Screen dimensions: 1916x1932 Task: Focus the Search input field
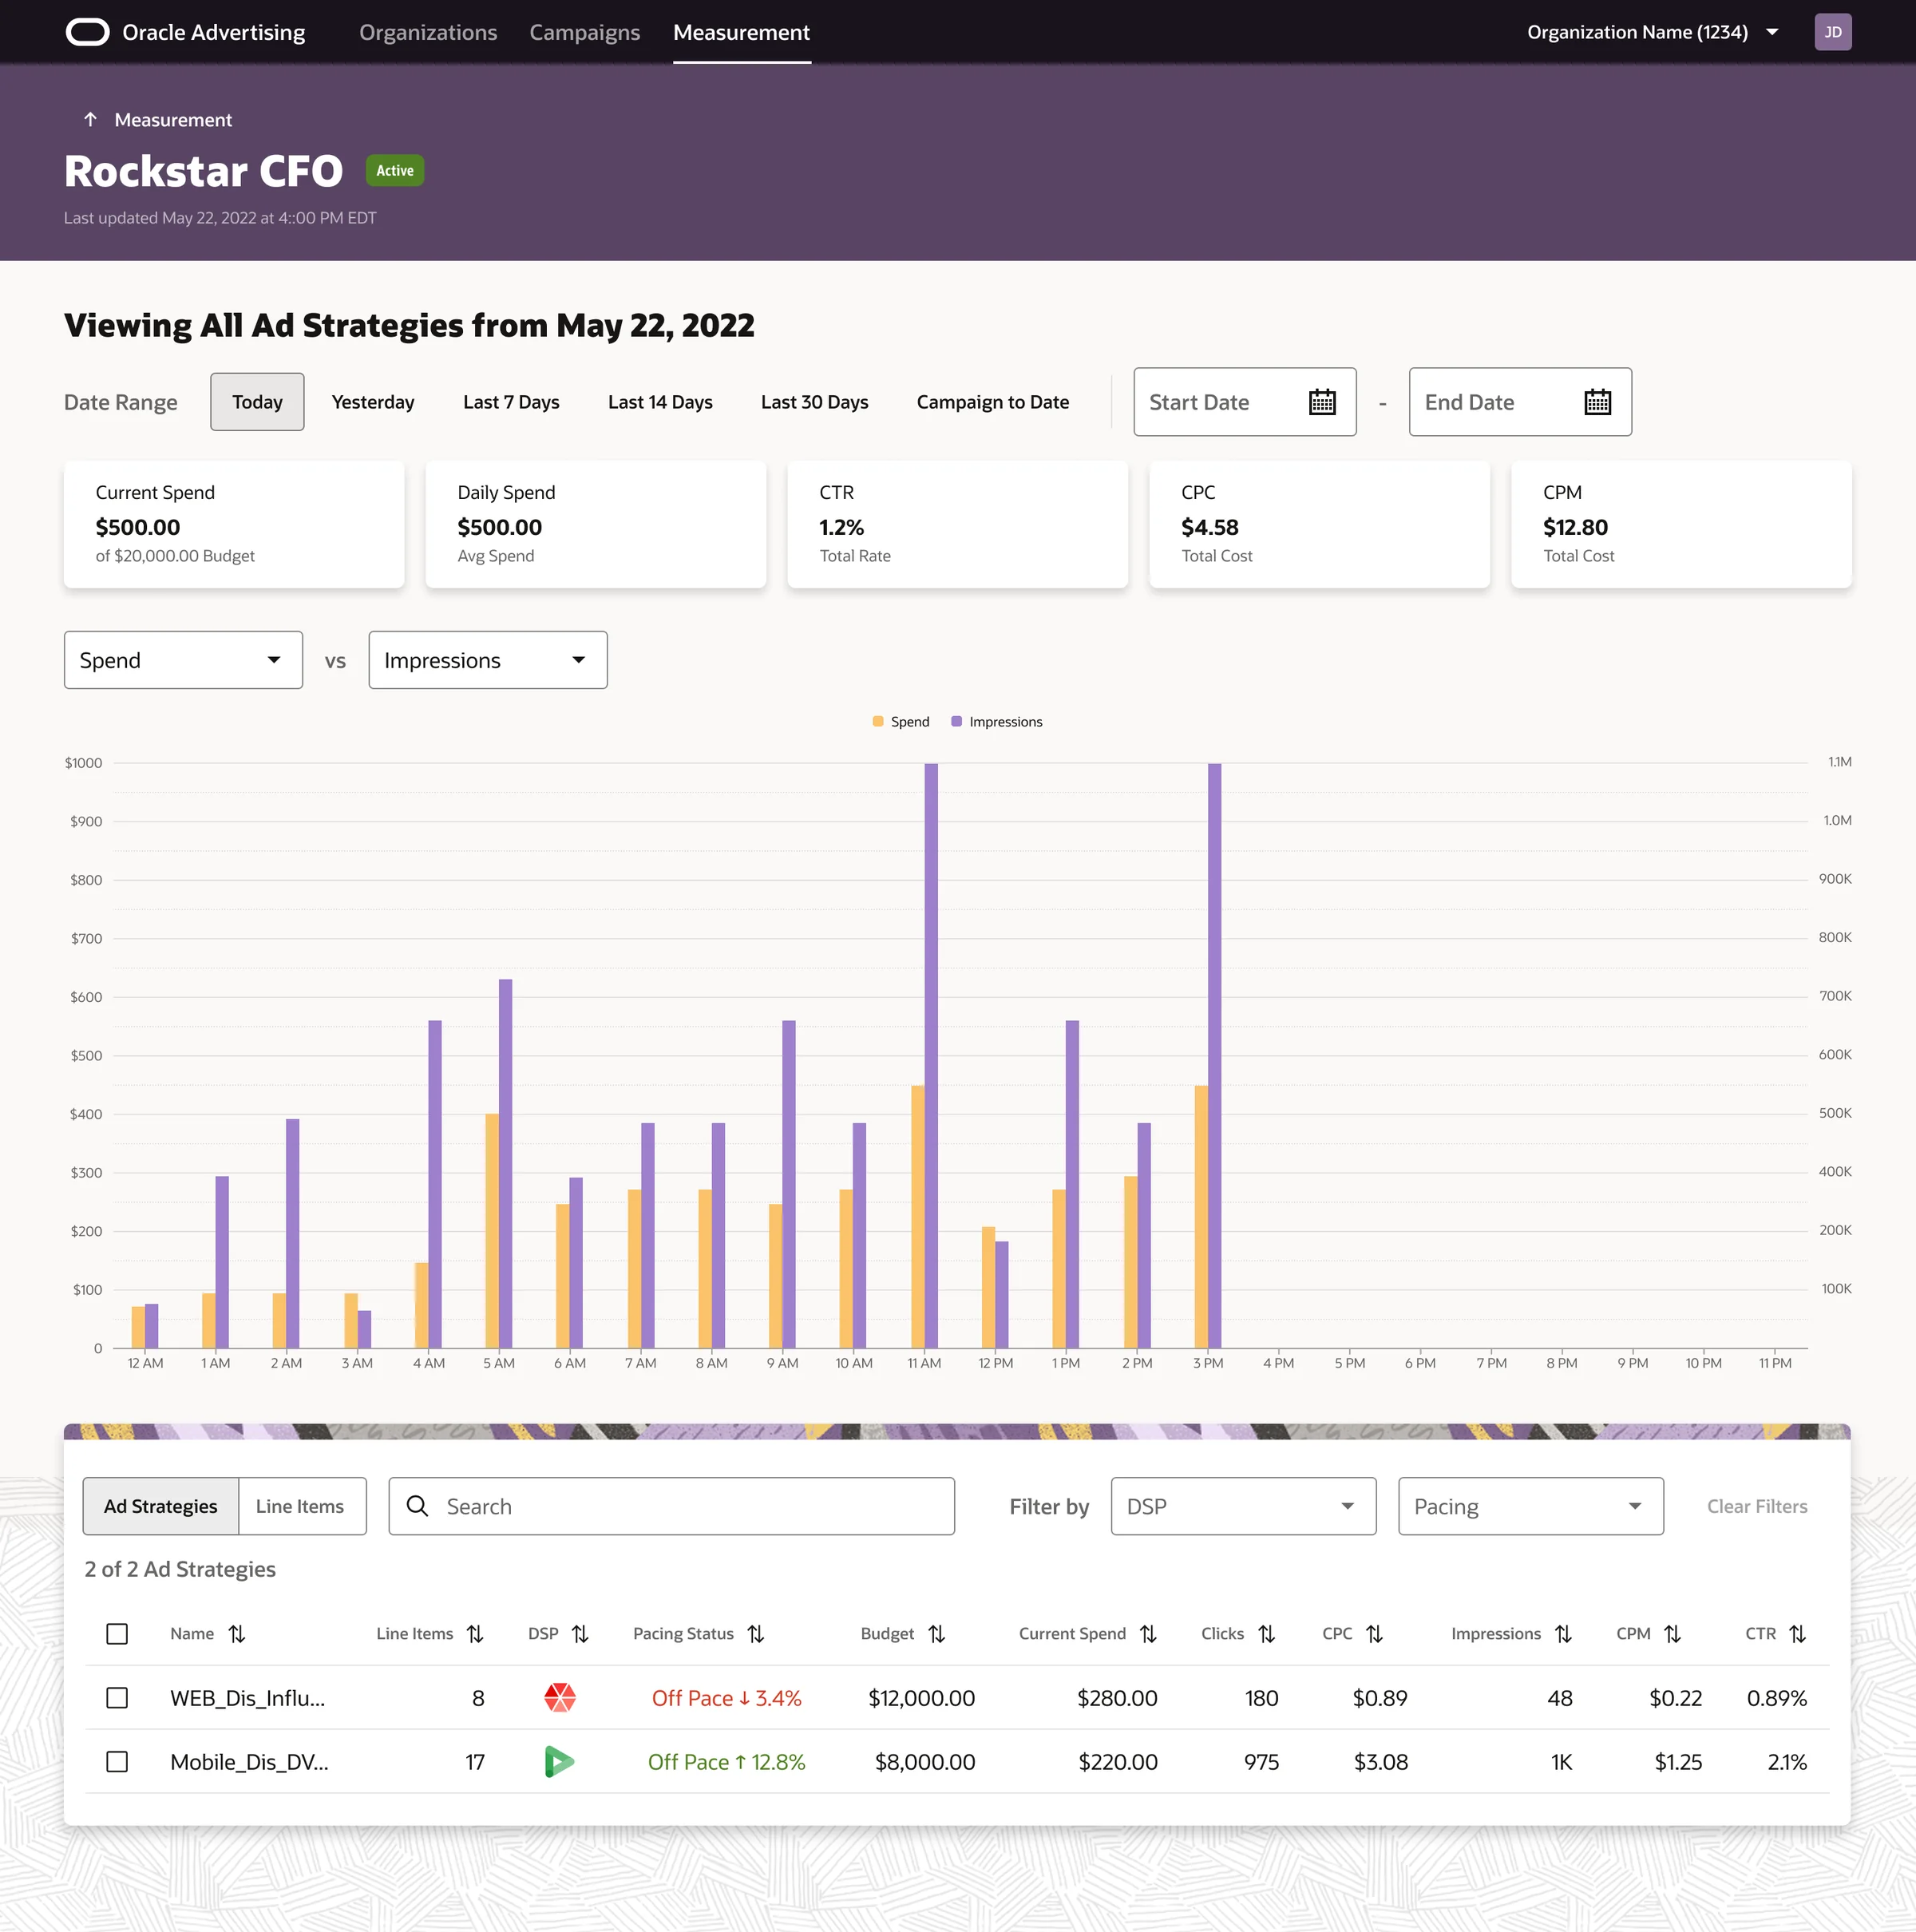click(671, 1506)
